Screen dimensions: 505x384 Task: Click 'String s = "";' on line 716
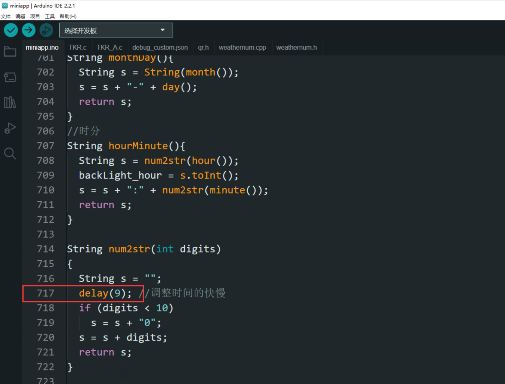click(x=120, y=278)
